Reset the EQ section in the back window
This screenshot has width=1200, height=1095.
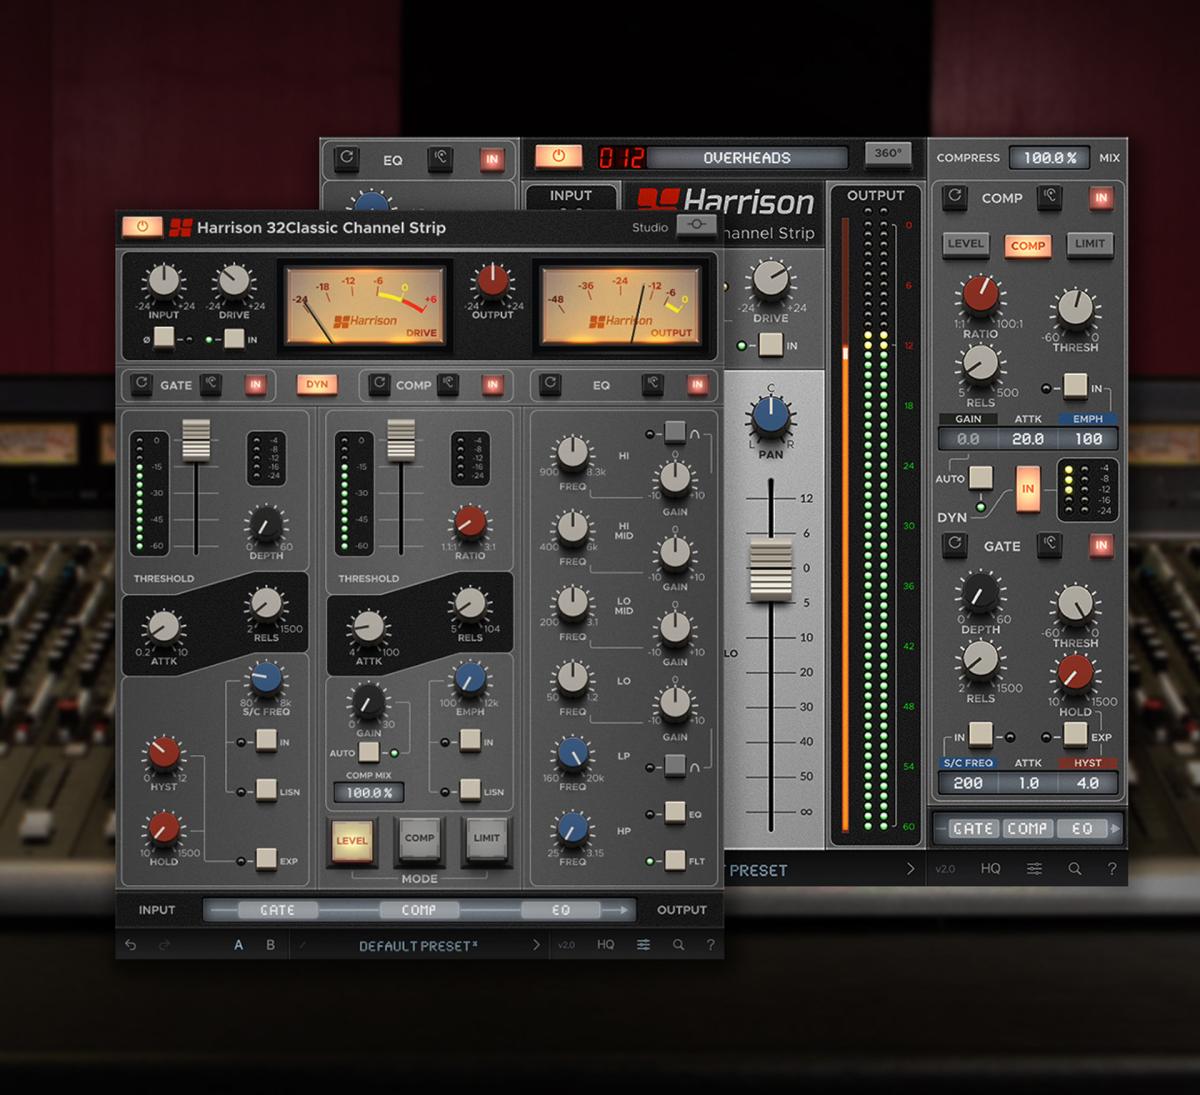(x=346, y=157)
